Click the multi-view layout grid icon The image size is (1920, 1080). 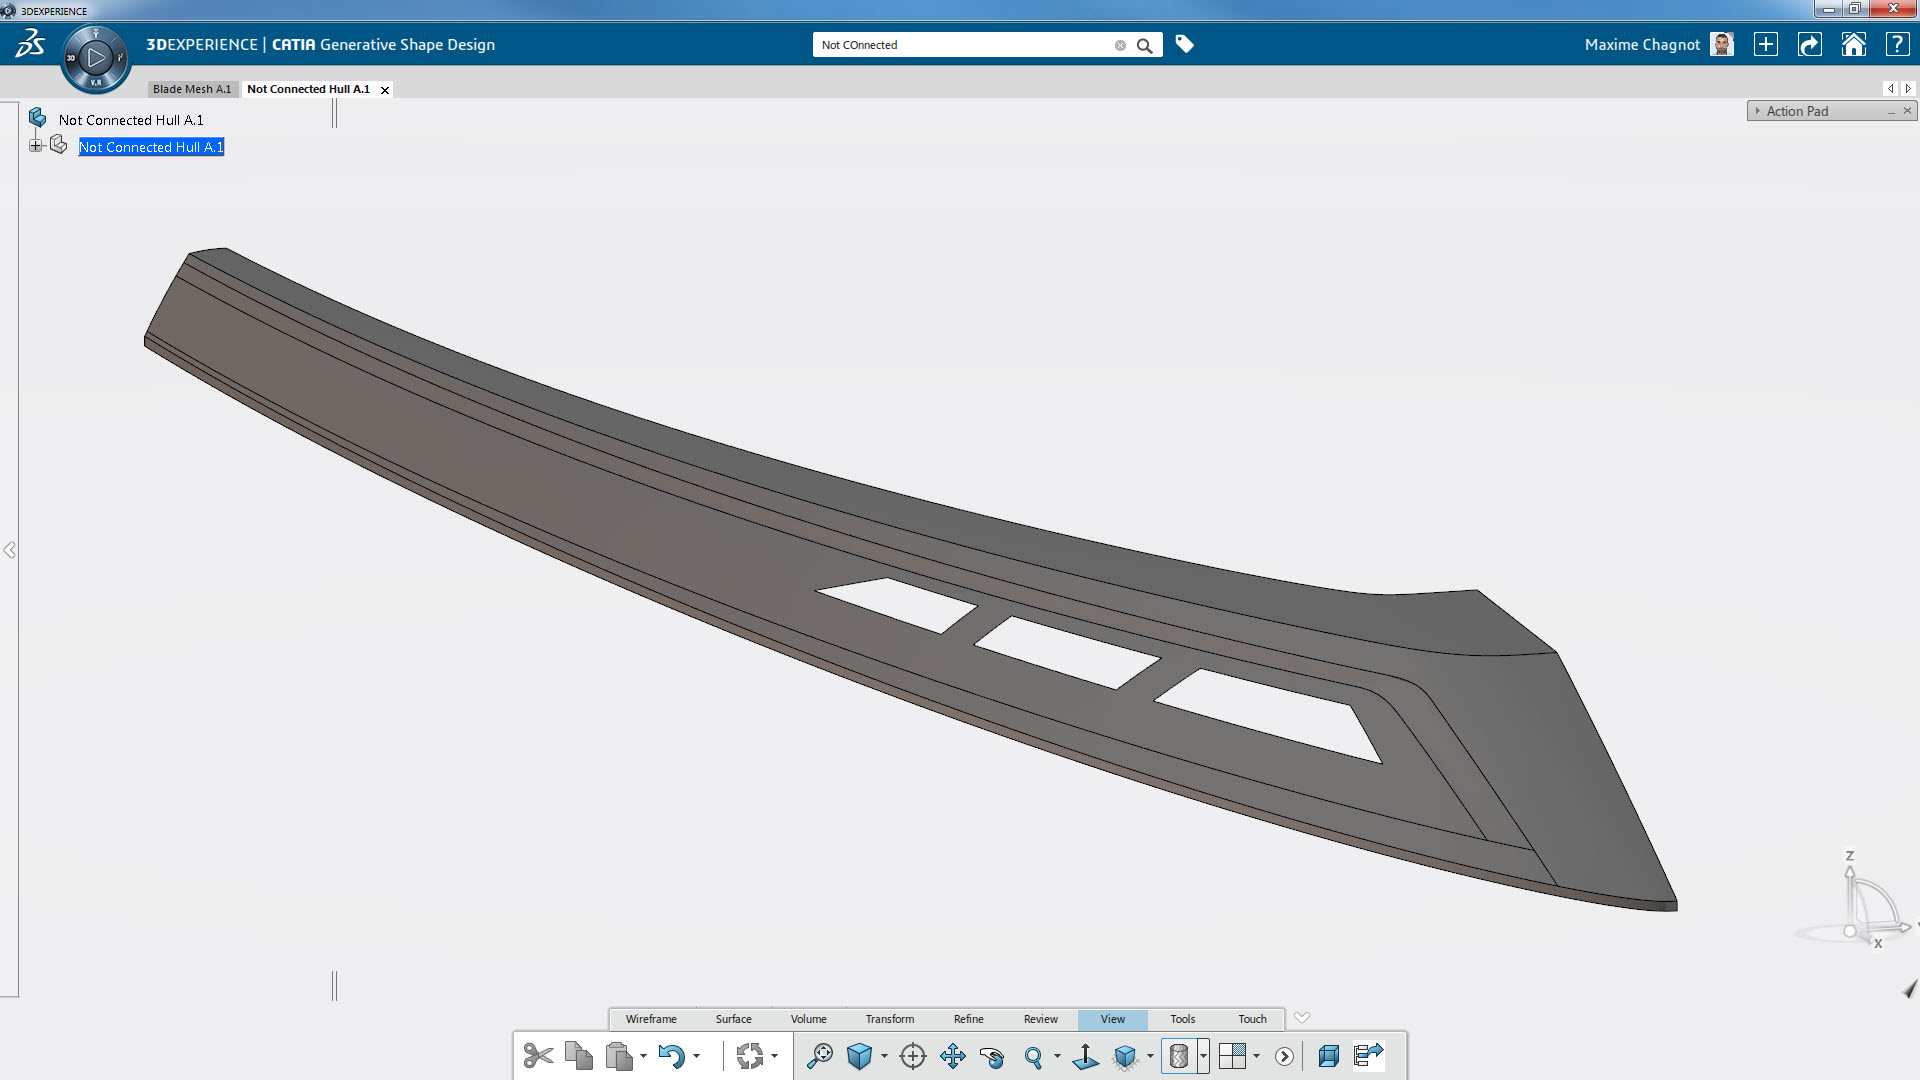click(x=1232, y=1056)
